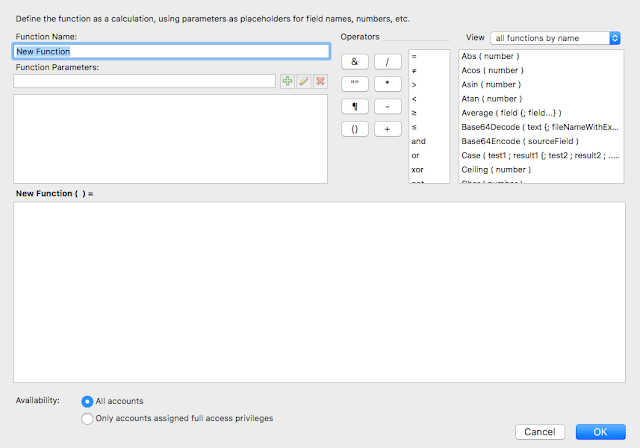Screen dimensions: 640x448
Task: Select the equals comparison operator
Action: (429, 56)
